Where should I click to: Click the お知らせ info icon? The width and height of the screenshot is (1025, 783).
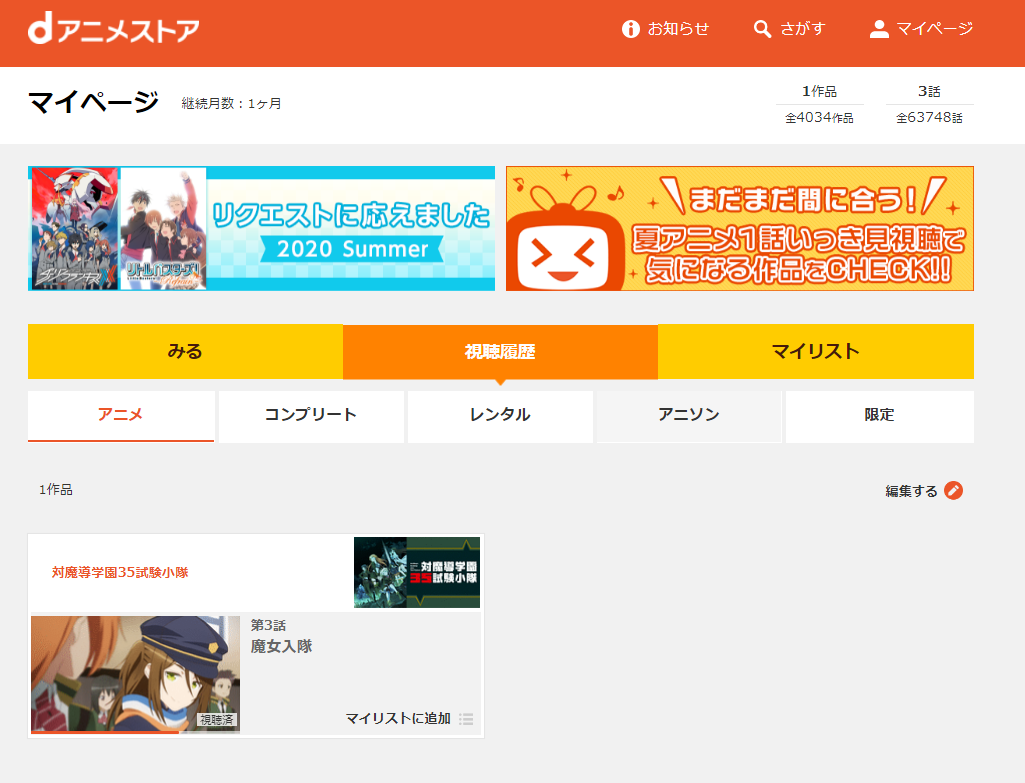(631, 29)
